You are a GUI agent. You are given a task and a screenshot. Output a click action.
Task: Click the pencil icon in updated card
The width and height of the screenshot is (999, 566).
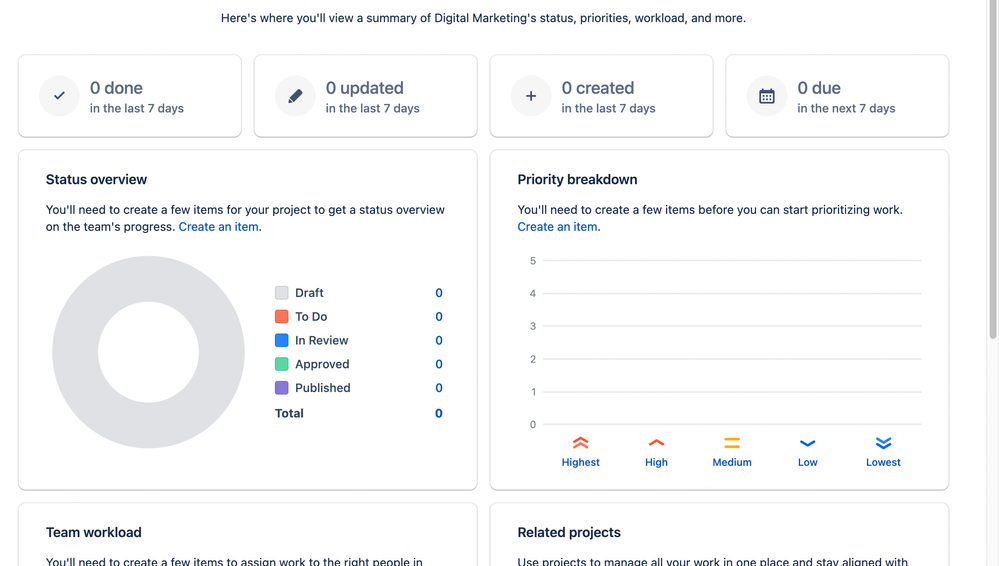[x=295, y=96]
